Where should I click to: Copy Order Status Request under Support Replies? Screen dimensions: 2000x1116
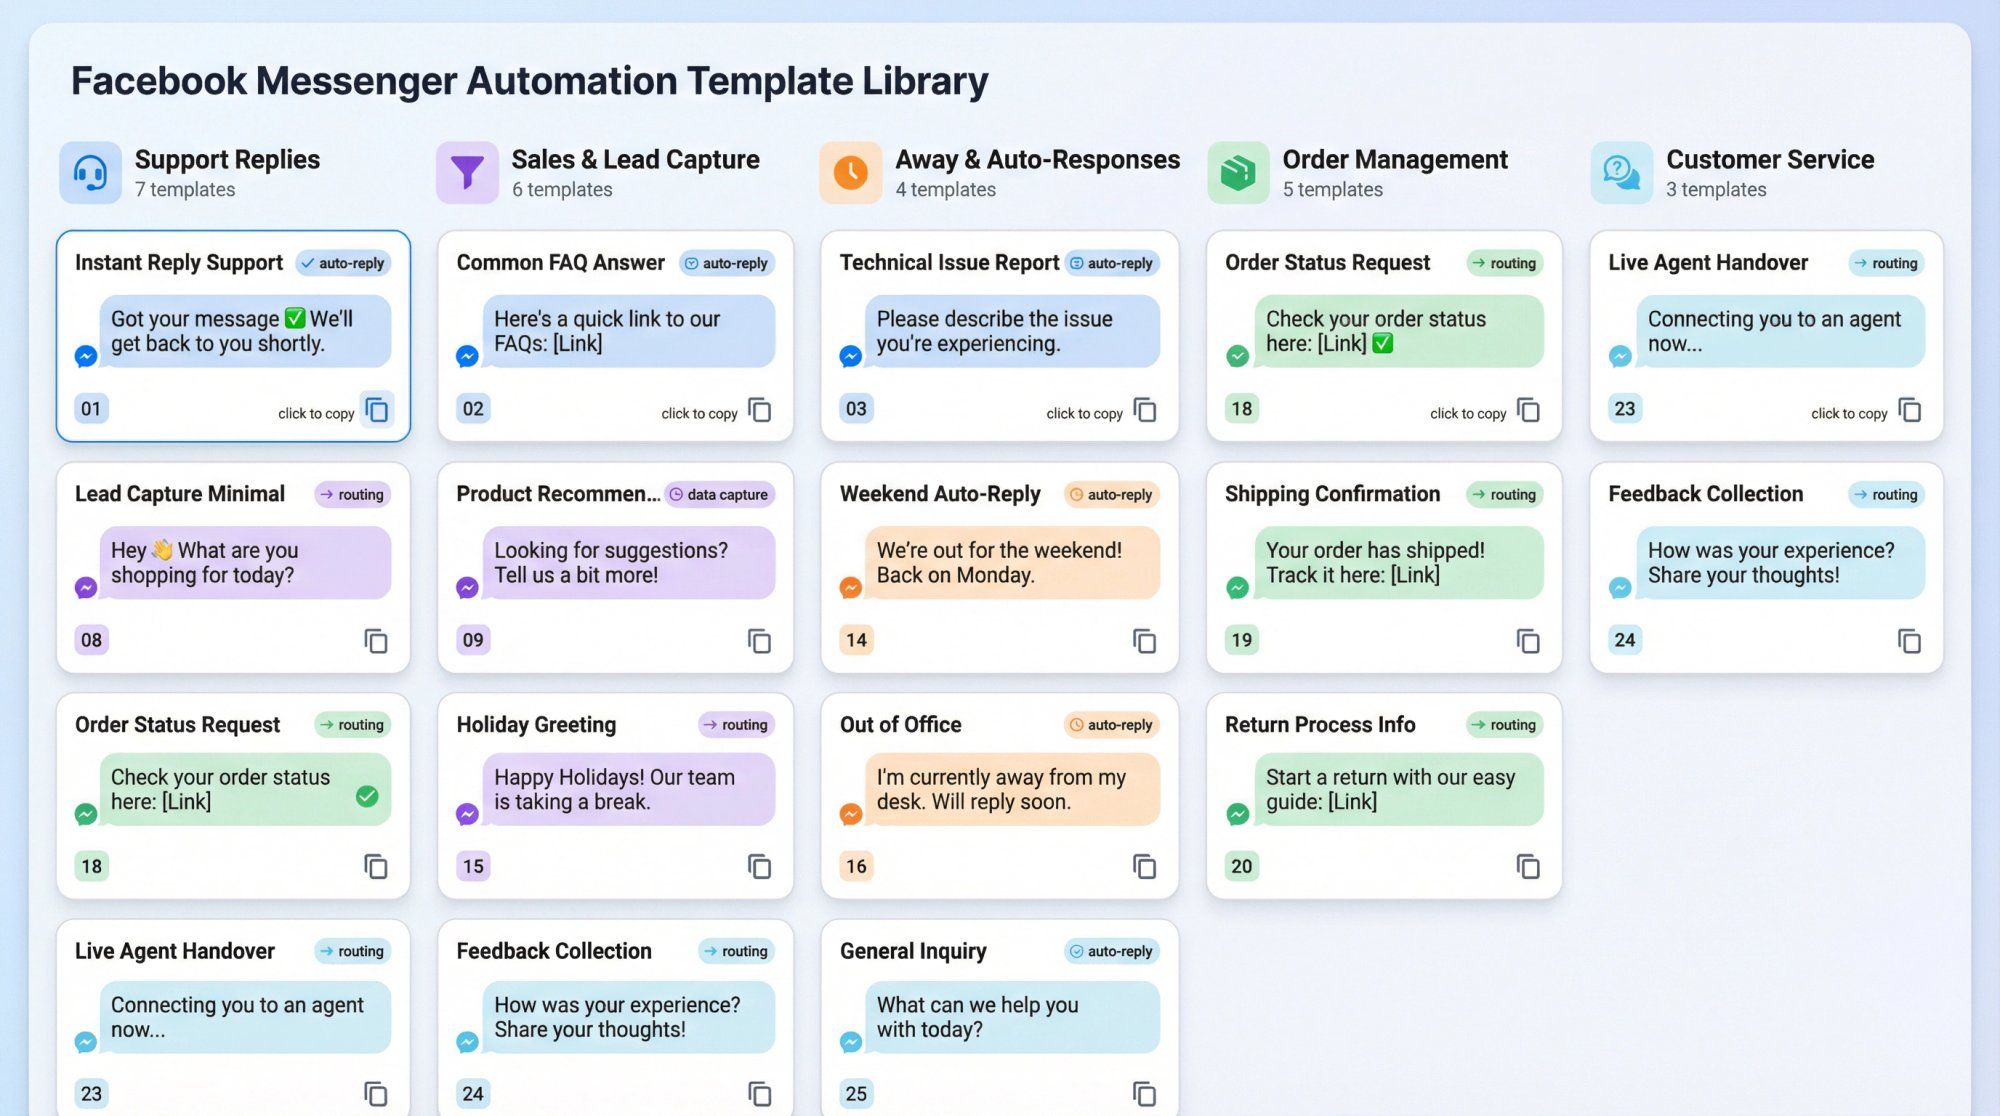click(x=376, y=867)
